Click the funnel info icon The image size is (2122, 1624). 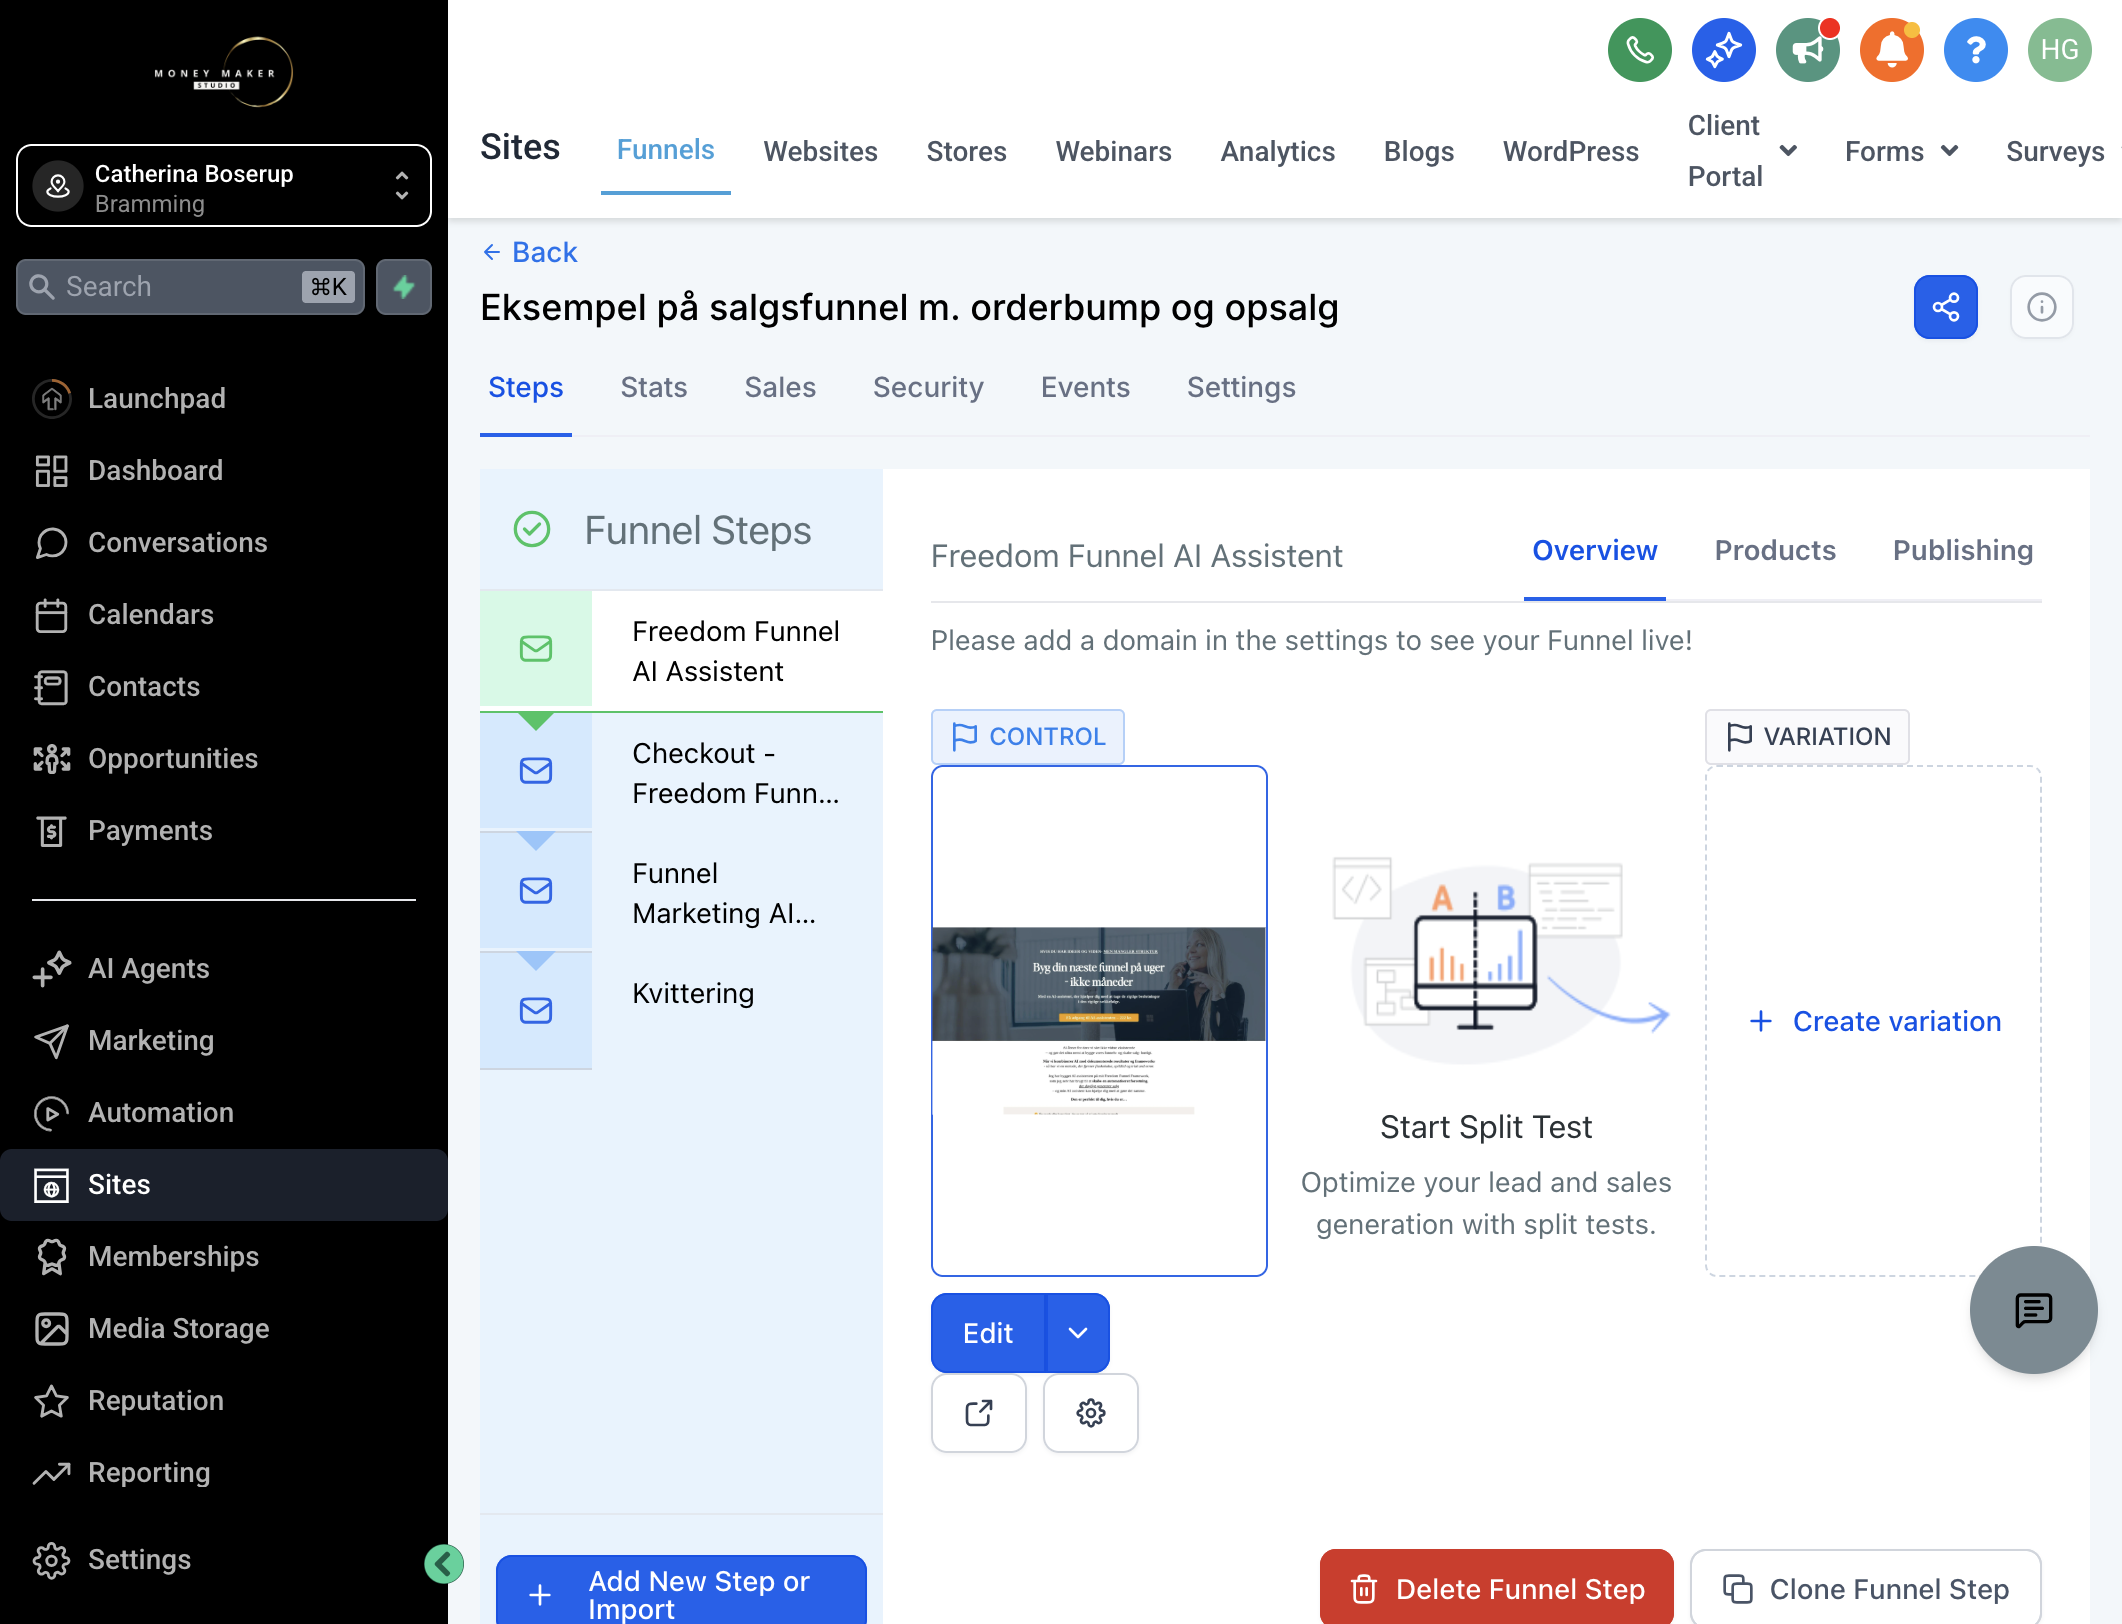point(2041,307)
